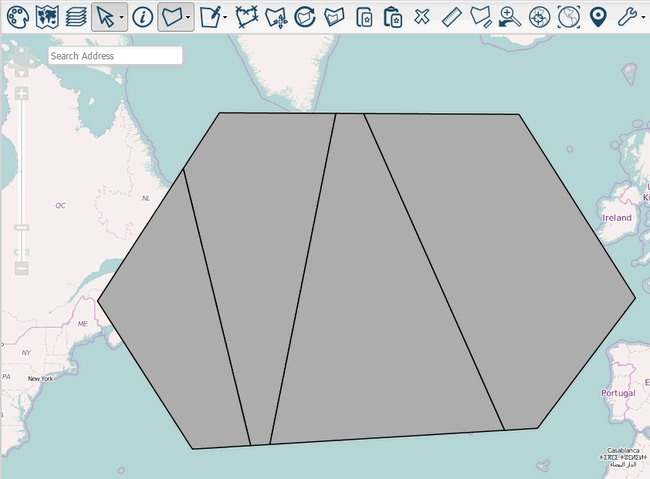Click the zoom to previous extent icon

click(x=510, y=16)
